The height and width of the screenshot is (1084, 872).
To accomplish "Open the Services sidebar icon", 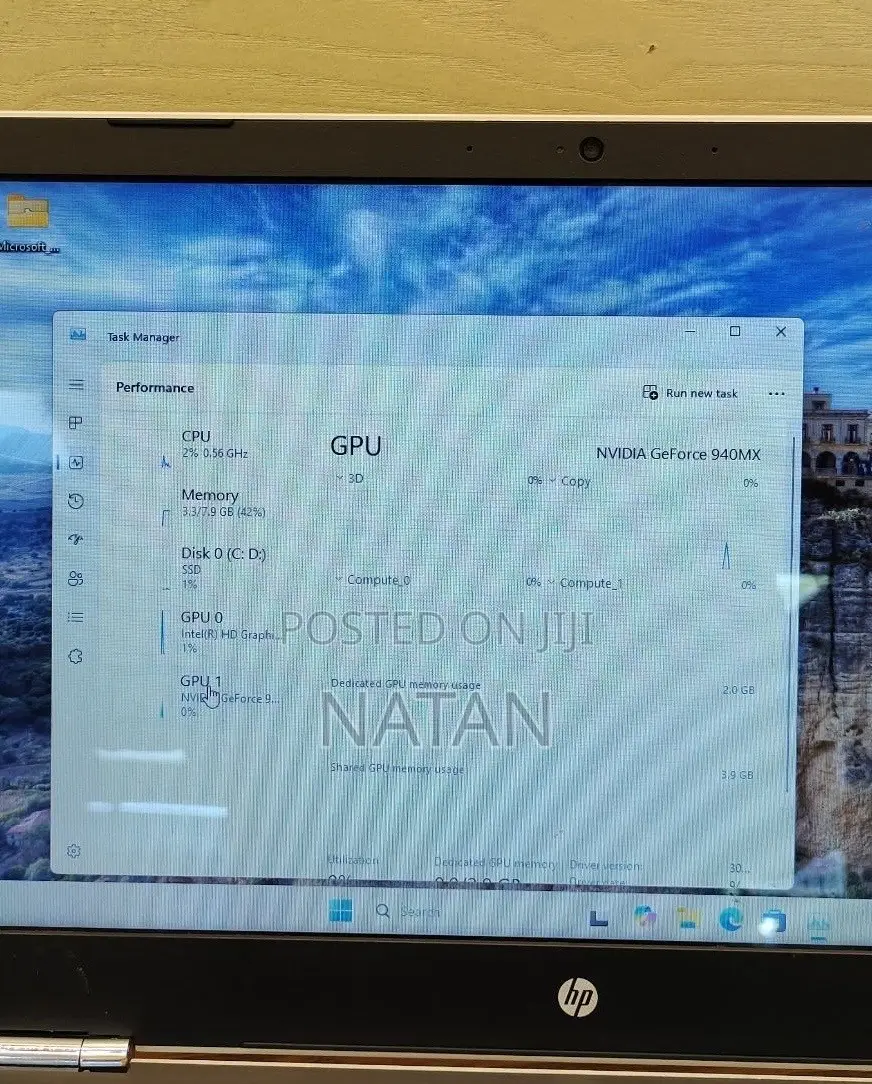I will (76, 656).
